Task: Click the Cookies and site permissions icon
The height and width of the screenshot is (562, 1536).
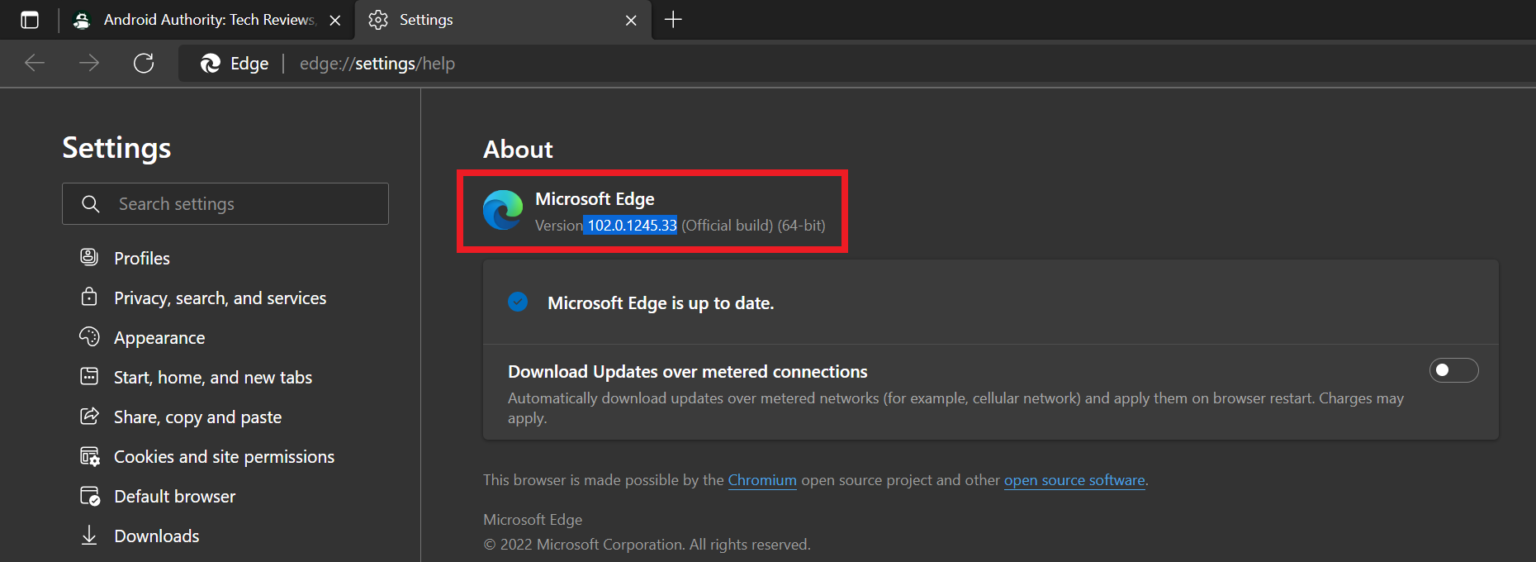Action: tap(89, 456)
